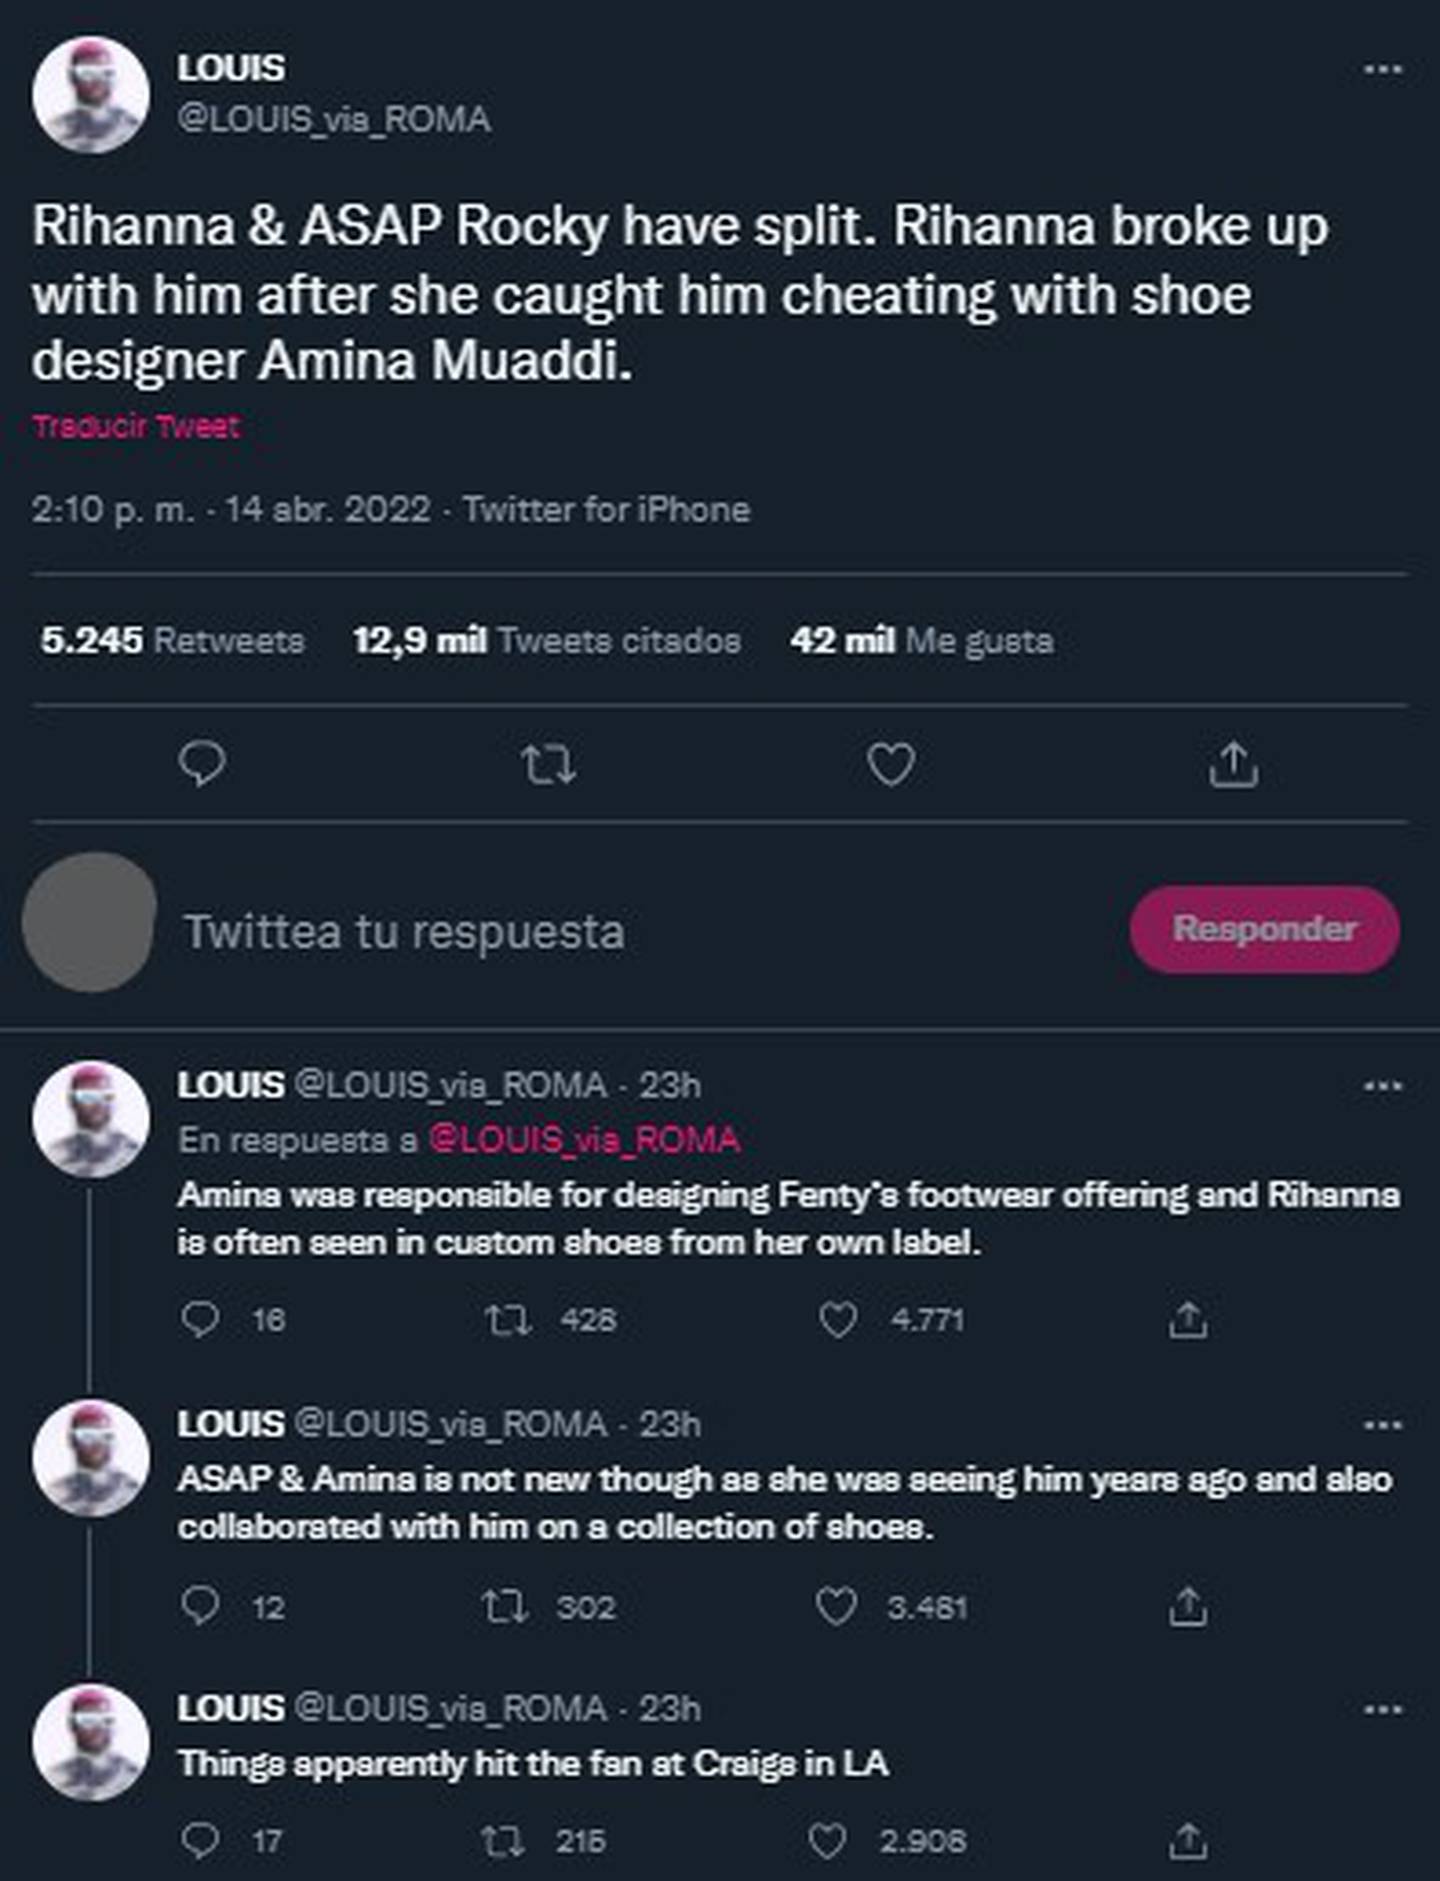Type in the Twittea tu respuesta field
The width and height of the screenshot is (1440, 1881).
tap(600, 931)
